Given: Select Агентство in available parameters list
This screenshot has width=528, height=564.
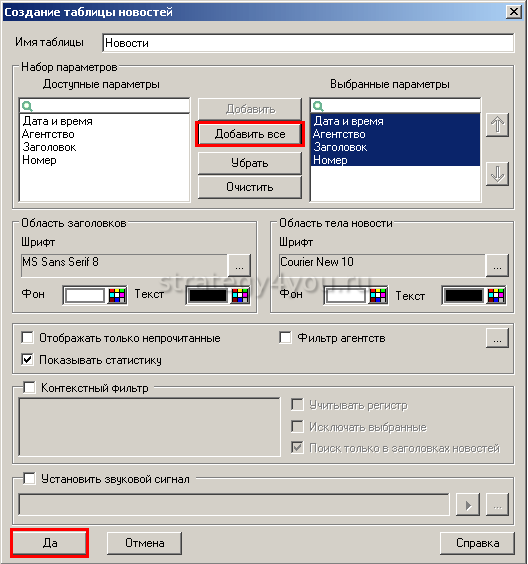Looking at the screenshot, I should pos(48,134).
